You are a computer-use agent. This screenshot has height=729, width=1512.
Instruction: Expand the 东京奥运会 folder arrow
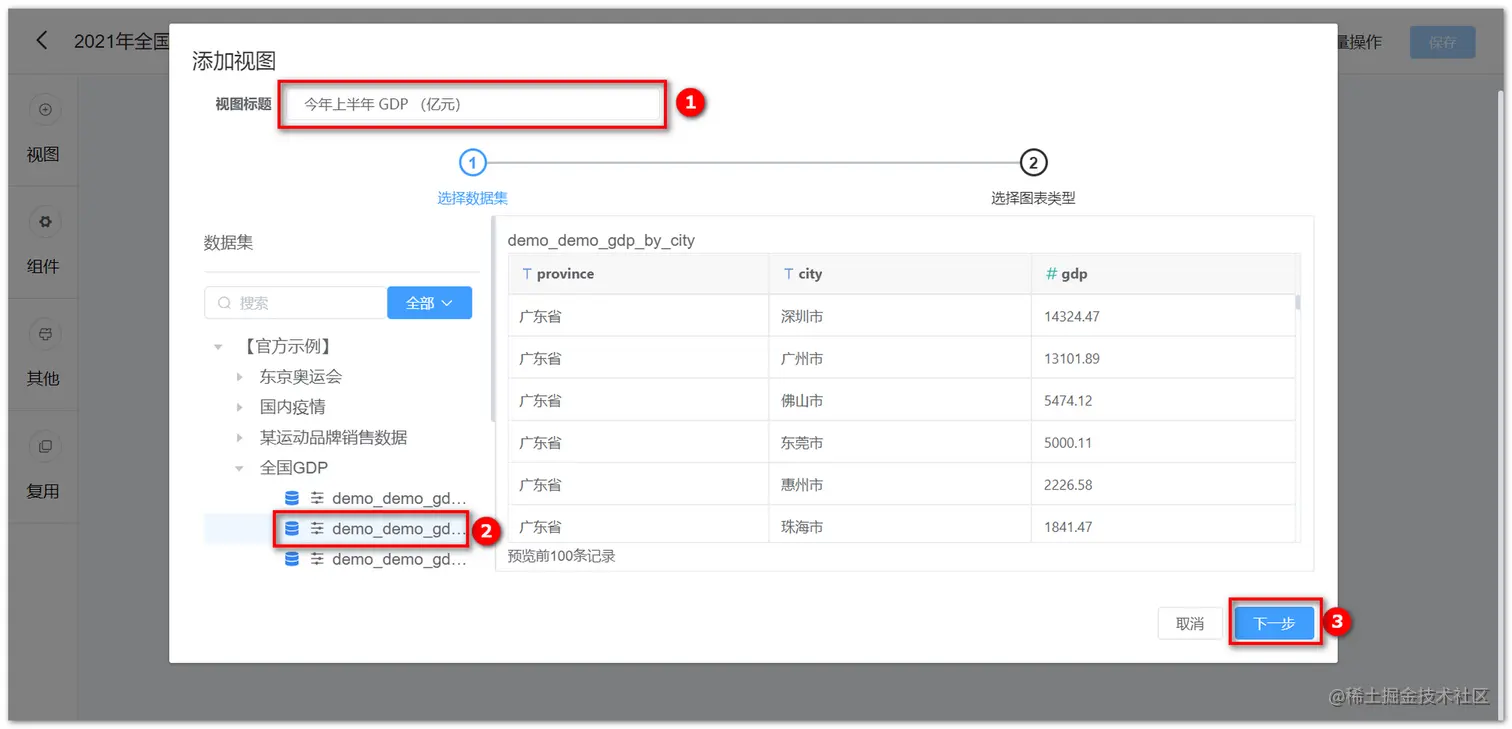coord(240,377)
